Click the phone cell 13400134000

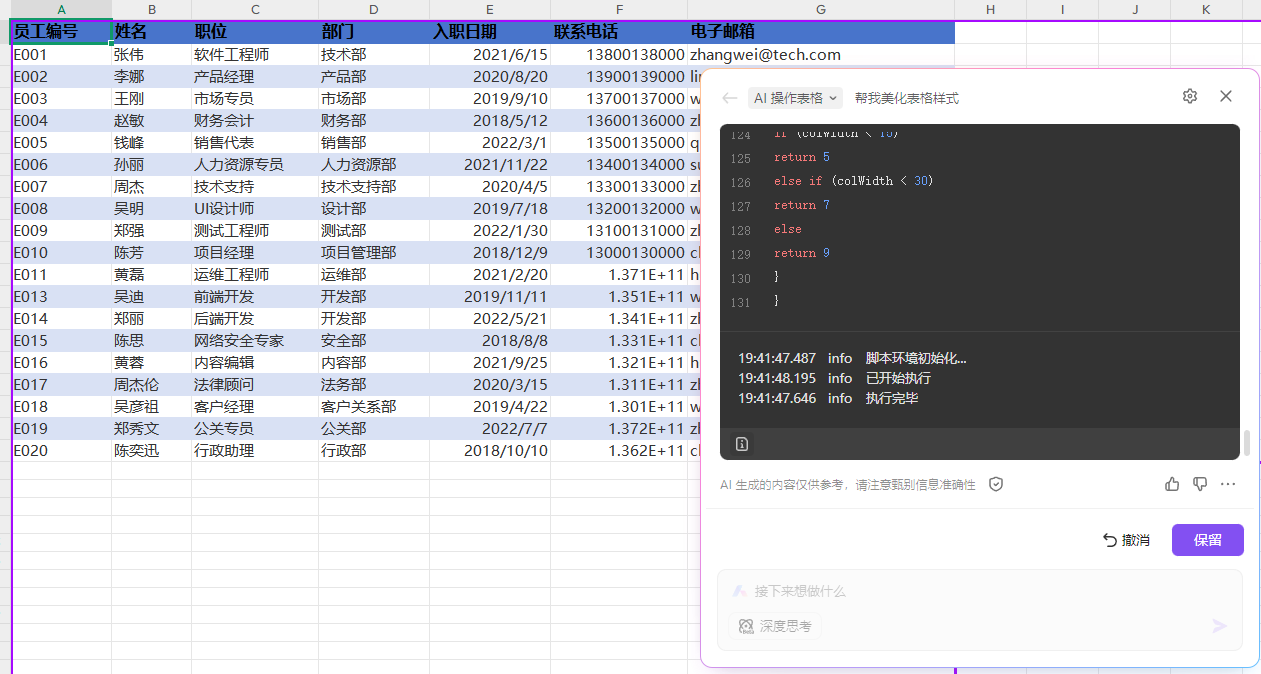point(619,164)
